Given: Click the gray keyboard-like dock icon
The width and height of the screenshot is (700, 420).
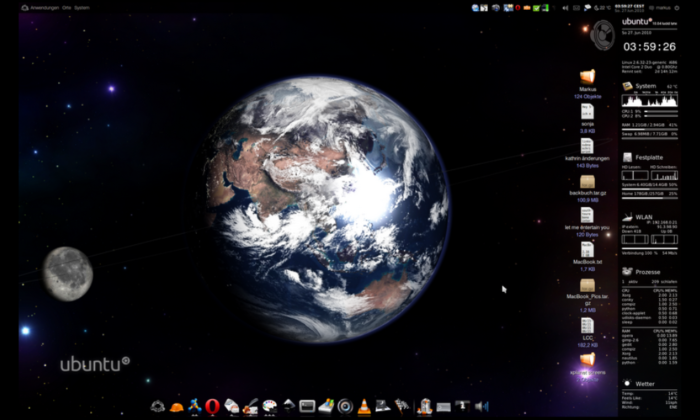Looking at the screenshot, I should tap(443, 407).
